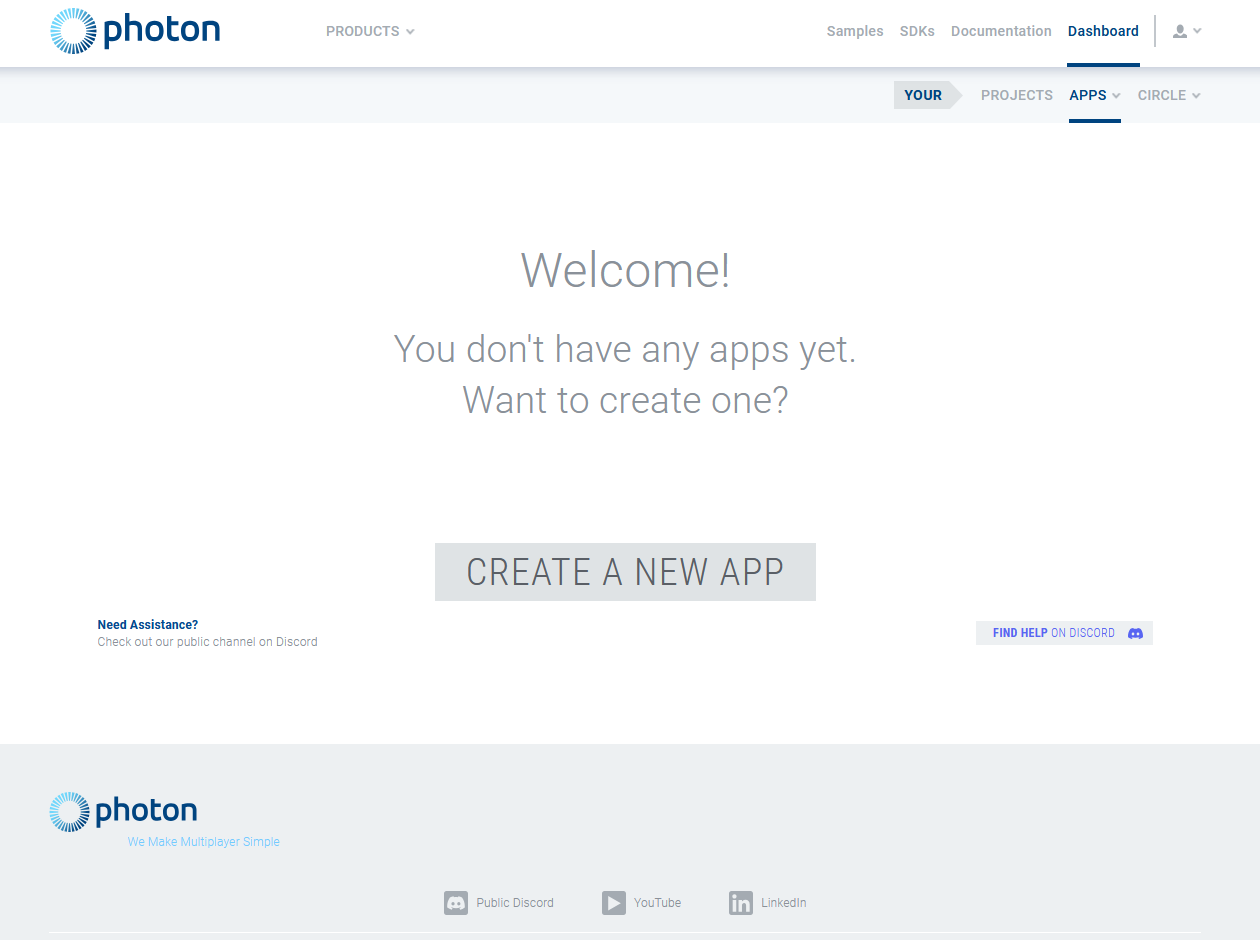Viewport: 1260px width, 940px height.
Task: Open the LinkedIn text link
Action: [784, 903]
